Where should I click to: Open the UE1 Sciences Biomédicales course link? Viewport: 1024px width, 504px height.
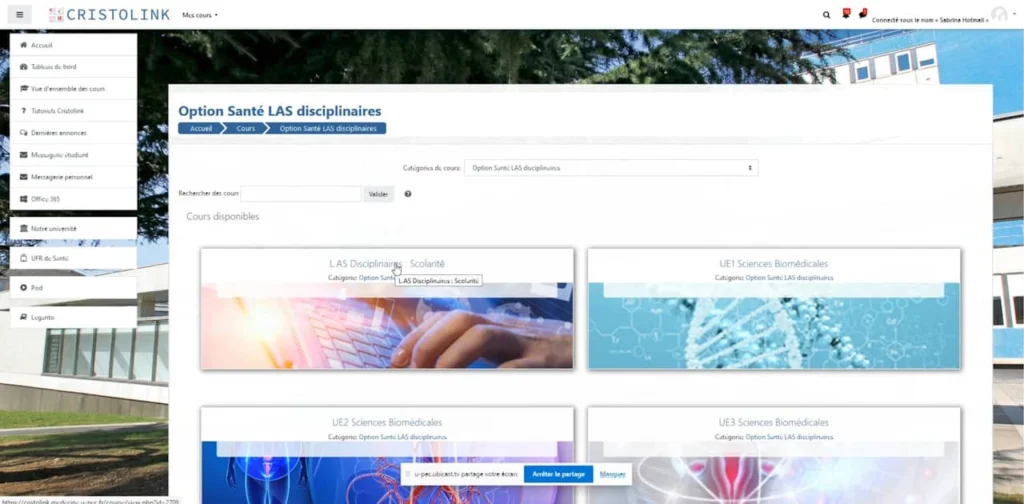click(x=773, y=264)
